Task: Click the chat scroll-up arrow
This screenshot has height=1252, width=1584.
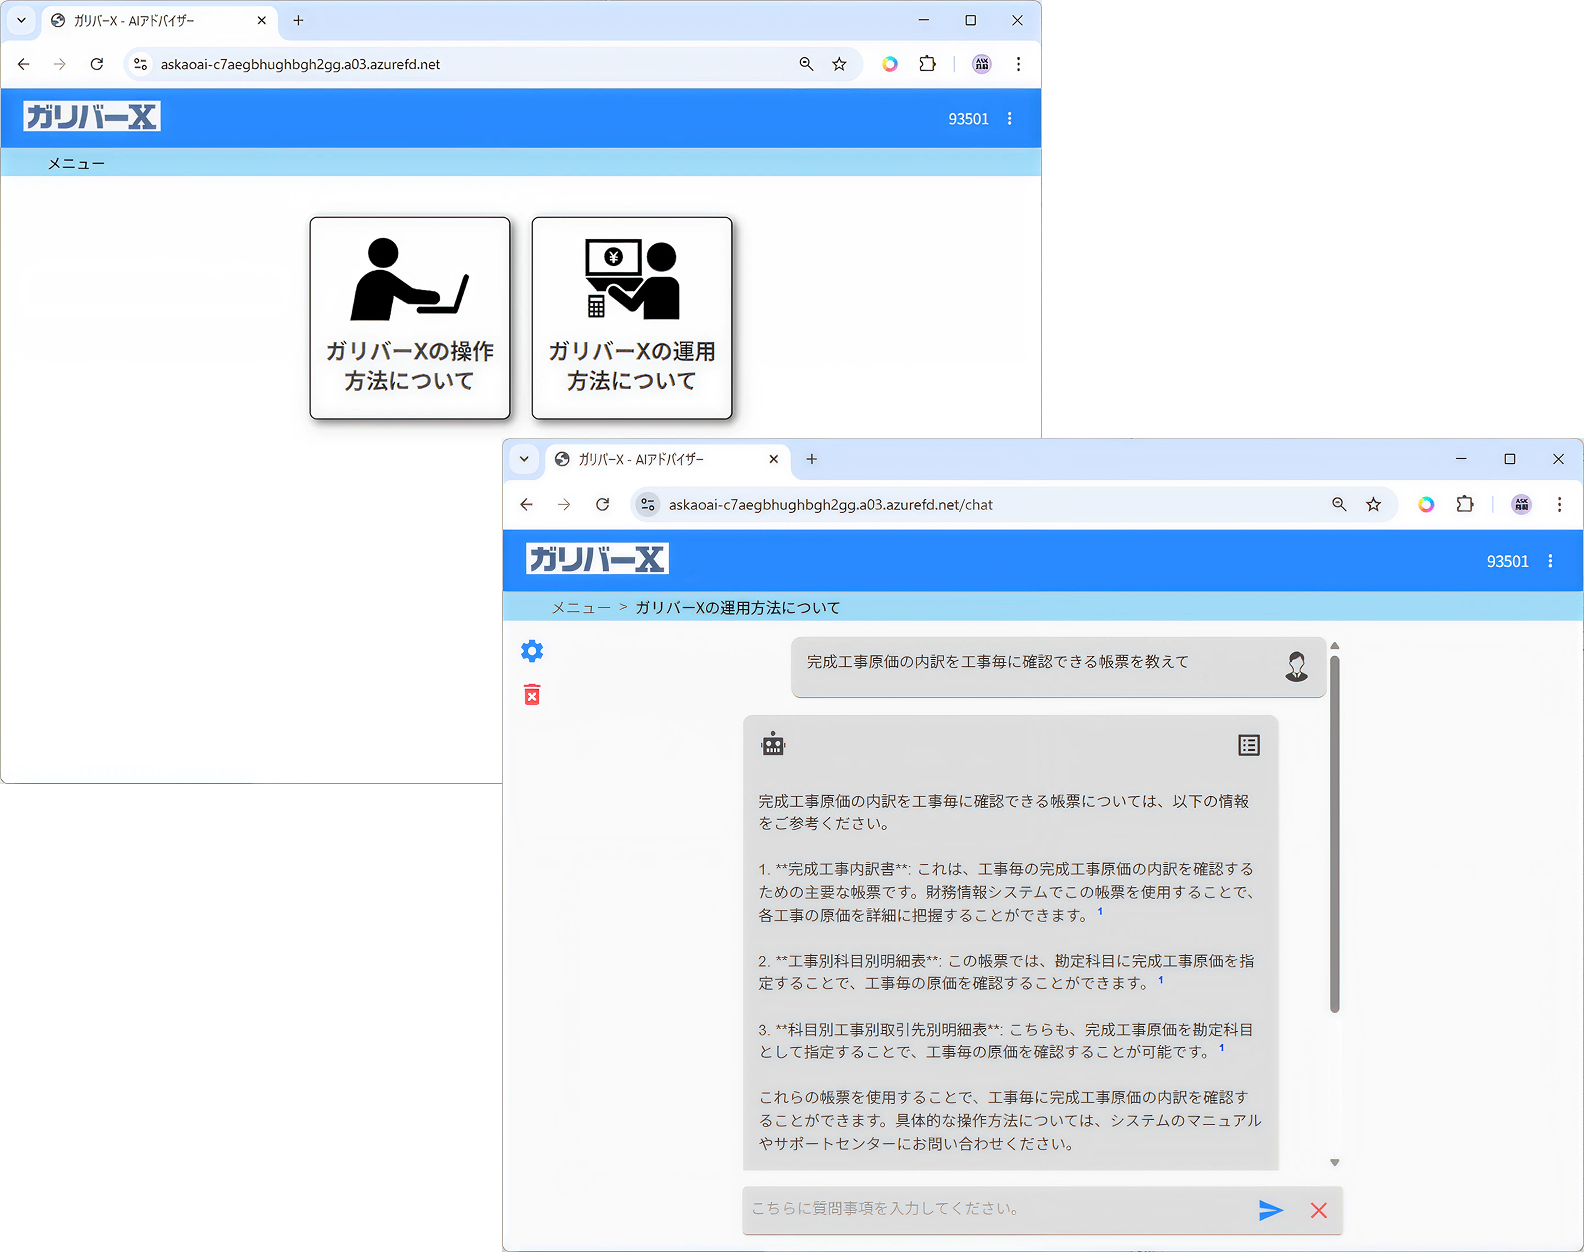Action: (1334, 646)
